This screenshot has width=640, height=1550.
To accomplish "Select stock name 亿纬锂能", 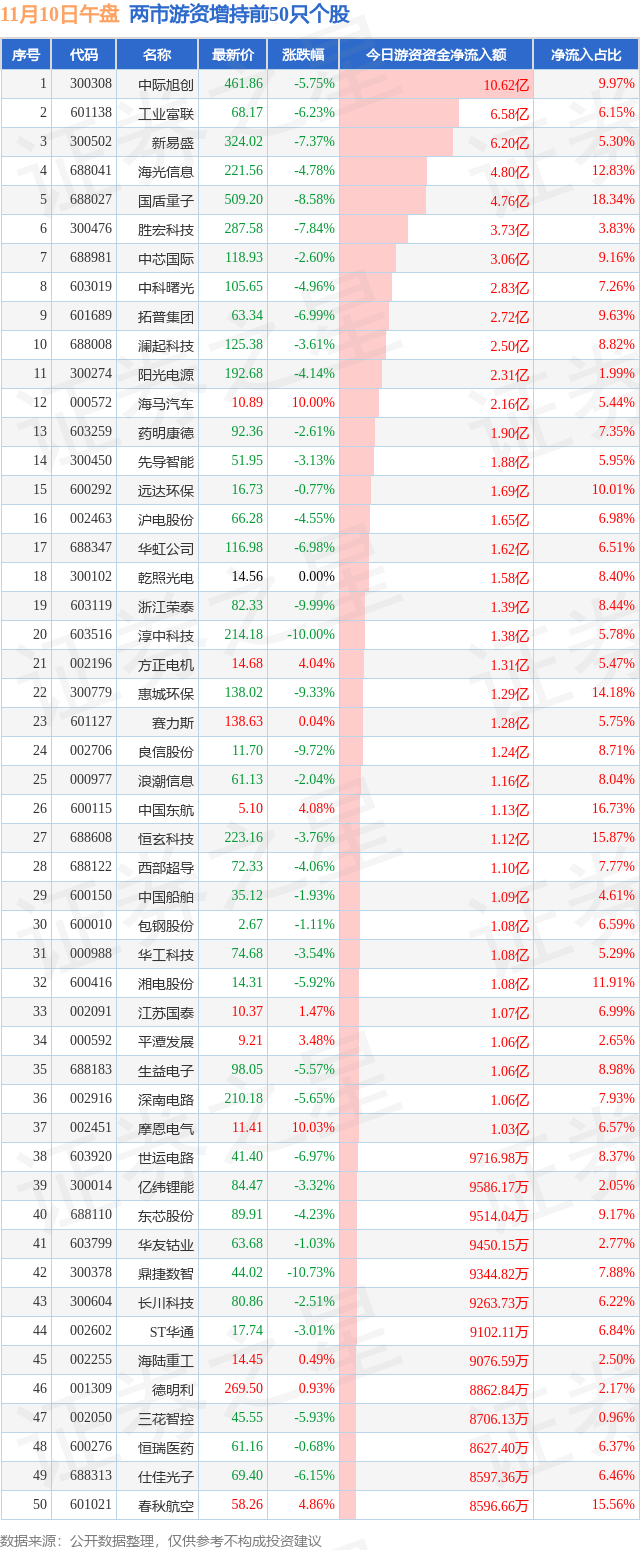I will pos(167,1187).
